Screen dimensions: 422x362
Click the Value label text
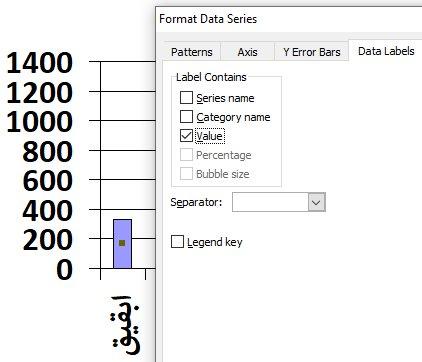[x=209, y=136]
